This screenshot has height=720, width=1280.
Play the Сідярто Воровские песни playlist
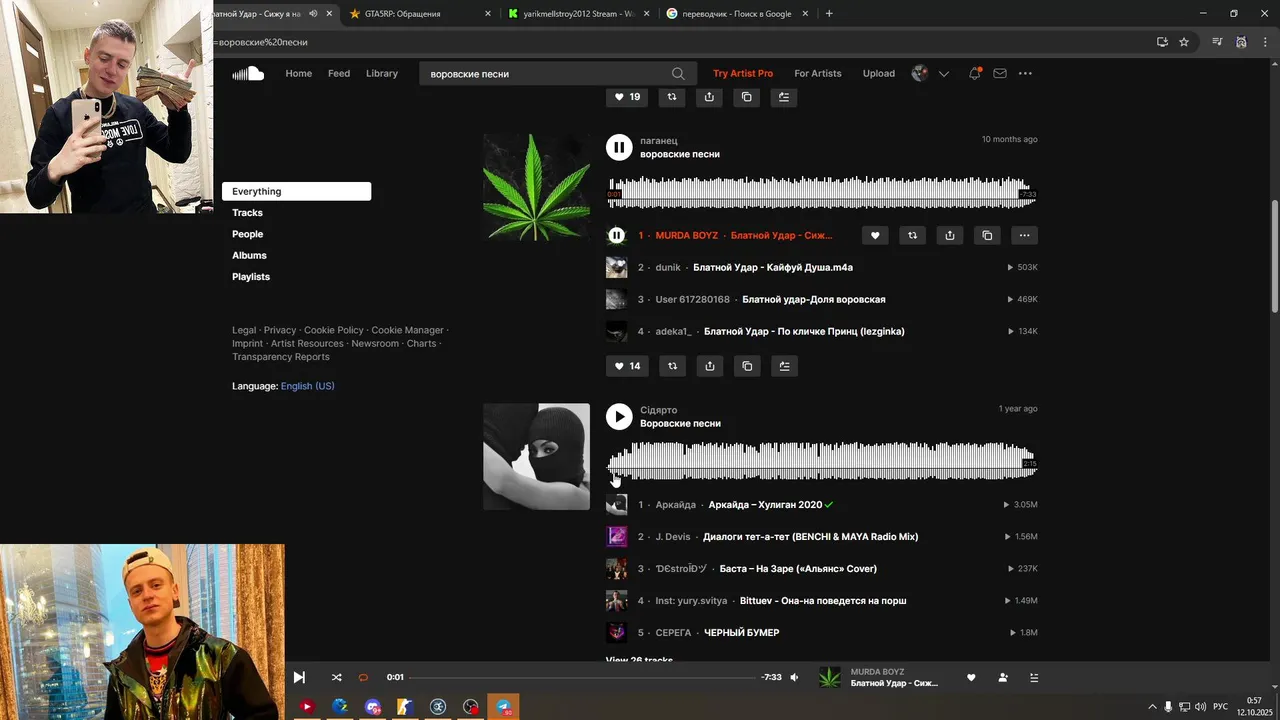tap(619, 417)
